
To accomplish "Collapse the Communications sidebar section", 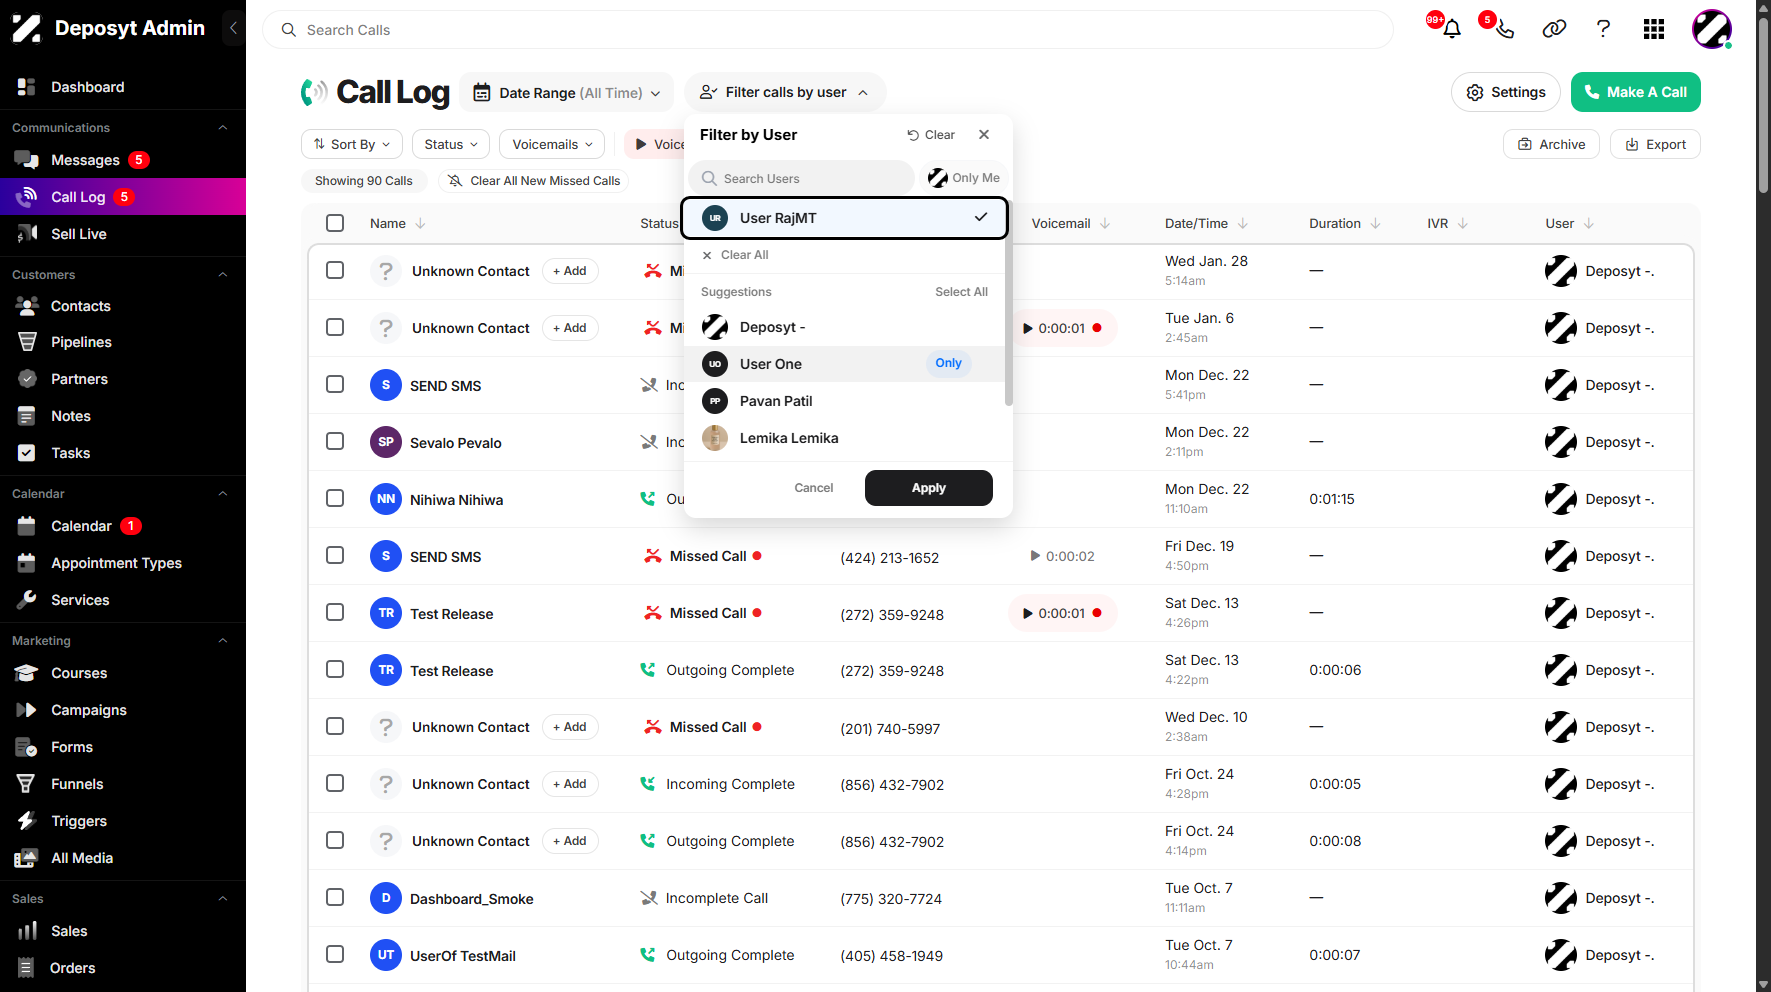I will [x=223, y=128].
